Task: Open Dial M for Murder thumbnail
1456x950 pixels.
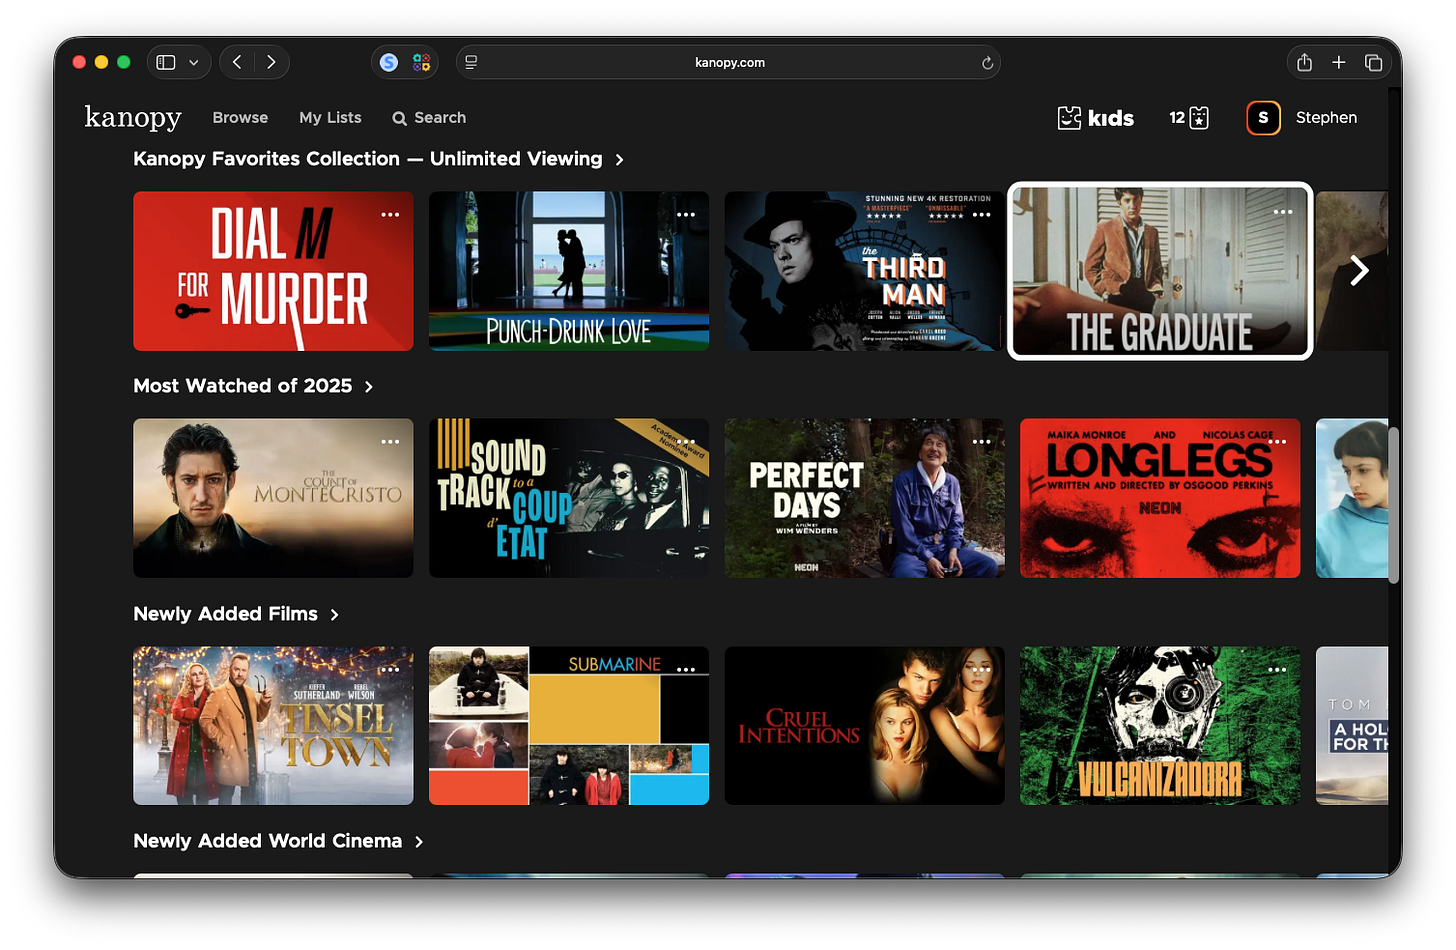Action: [x=273, y=271]
